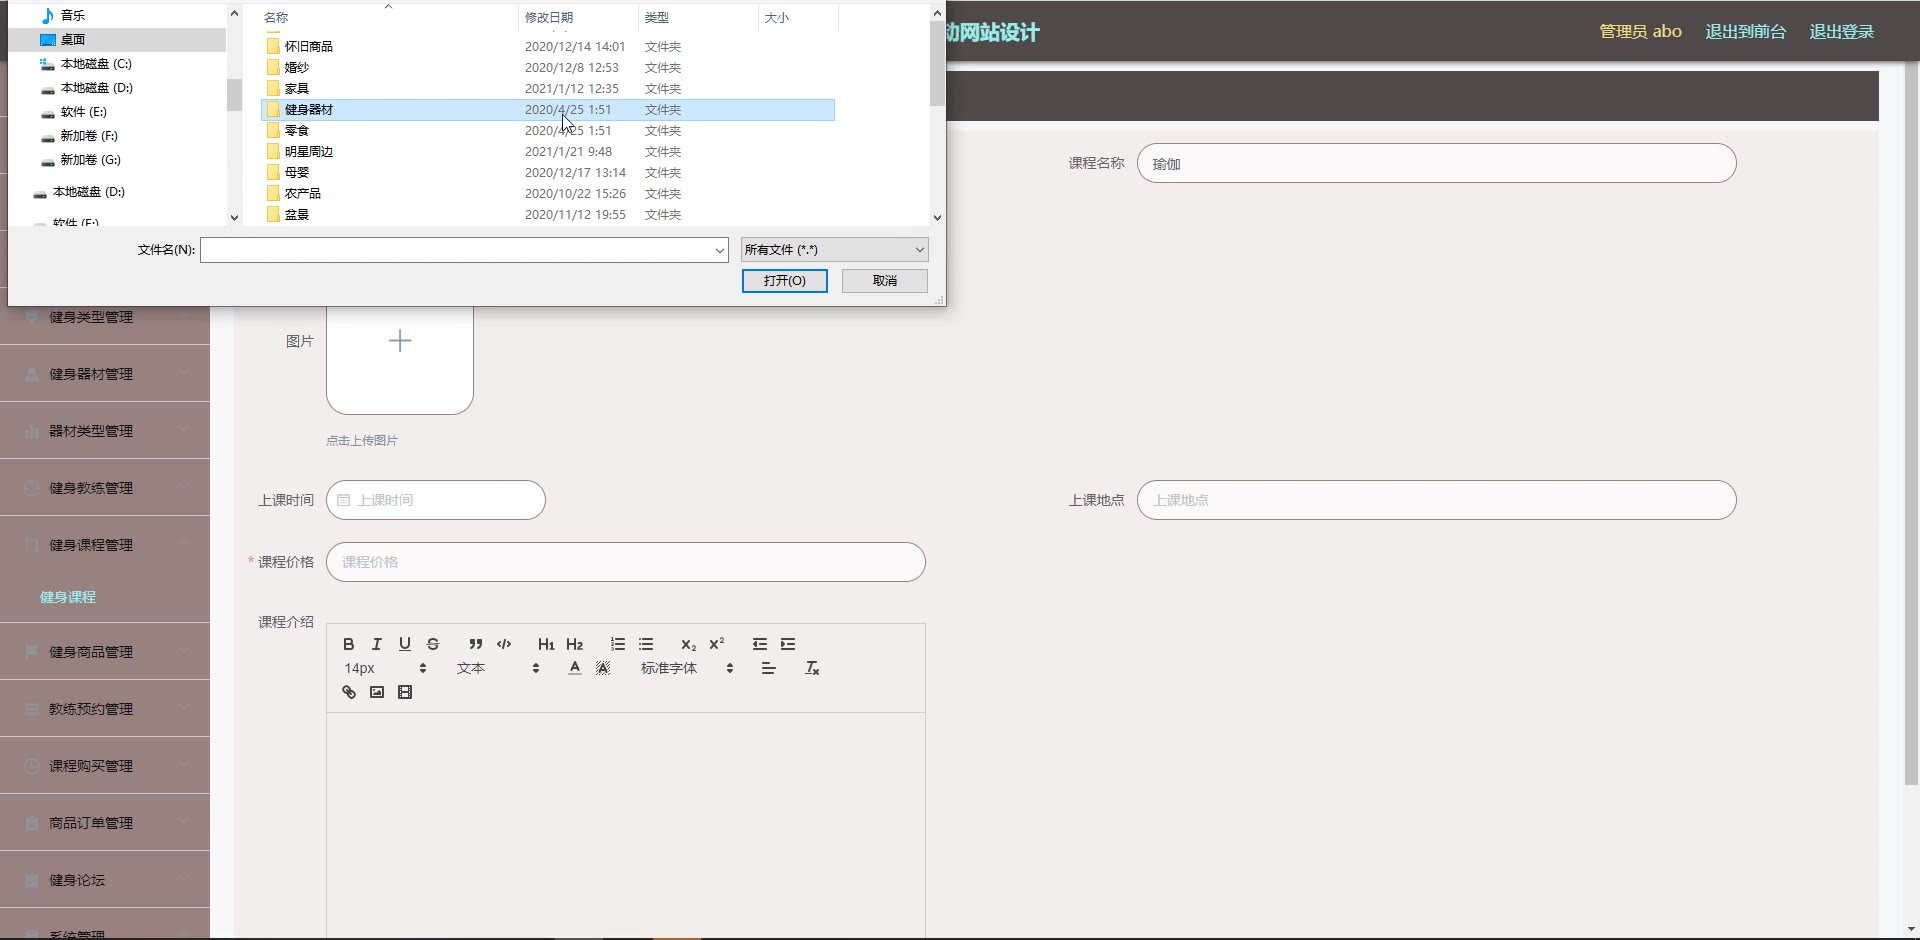Insert a video in the editor
The width and height of the screenshot is (1920, 940).
[404, 692]
